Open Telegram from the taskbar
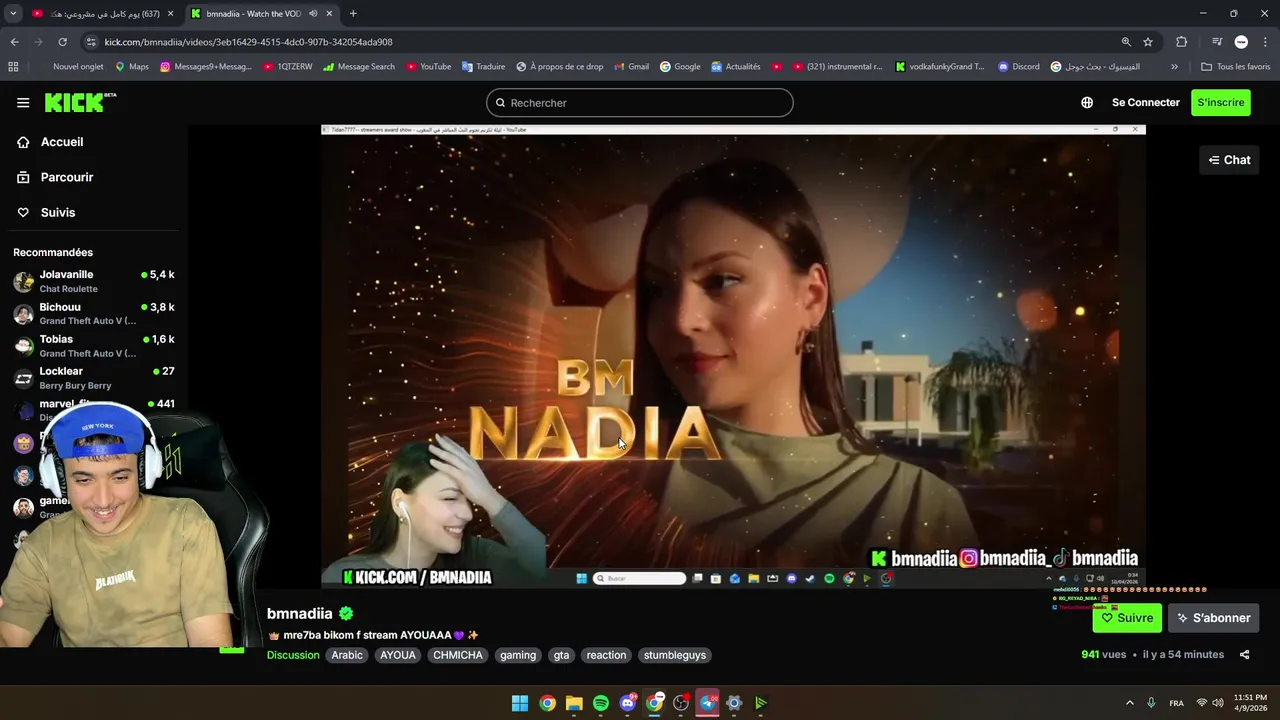1280x720 pixels. [708, 703]
